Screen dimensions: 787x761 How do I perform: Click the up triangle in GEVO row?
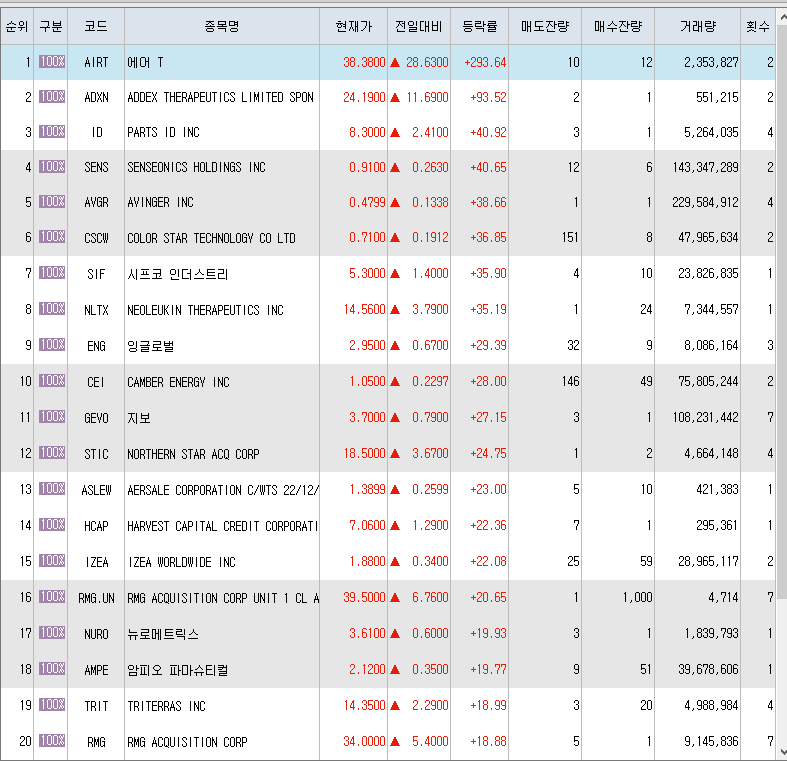[395, 417]
